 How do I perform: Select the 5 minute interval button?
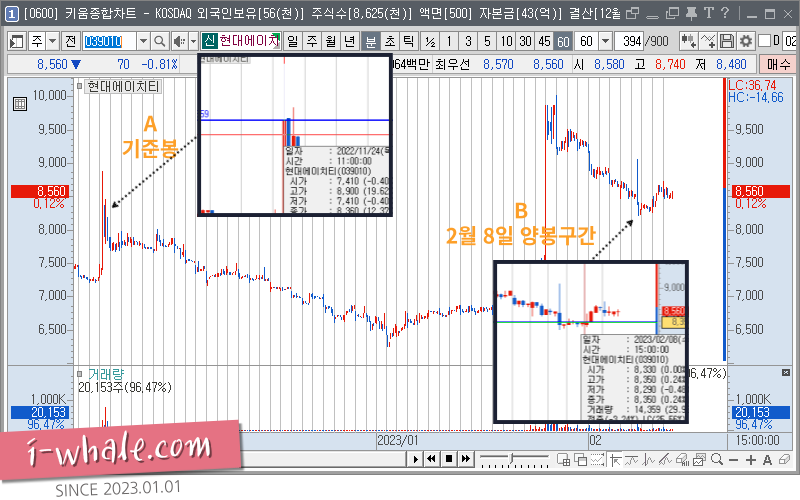tap(487, 41)
